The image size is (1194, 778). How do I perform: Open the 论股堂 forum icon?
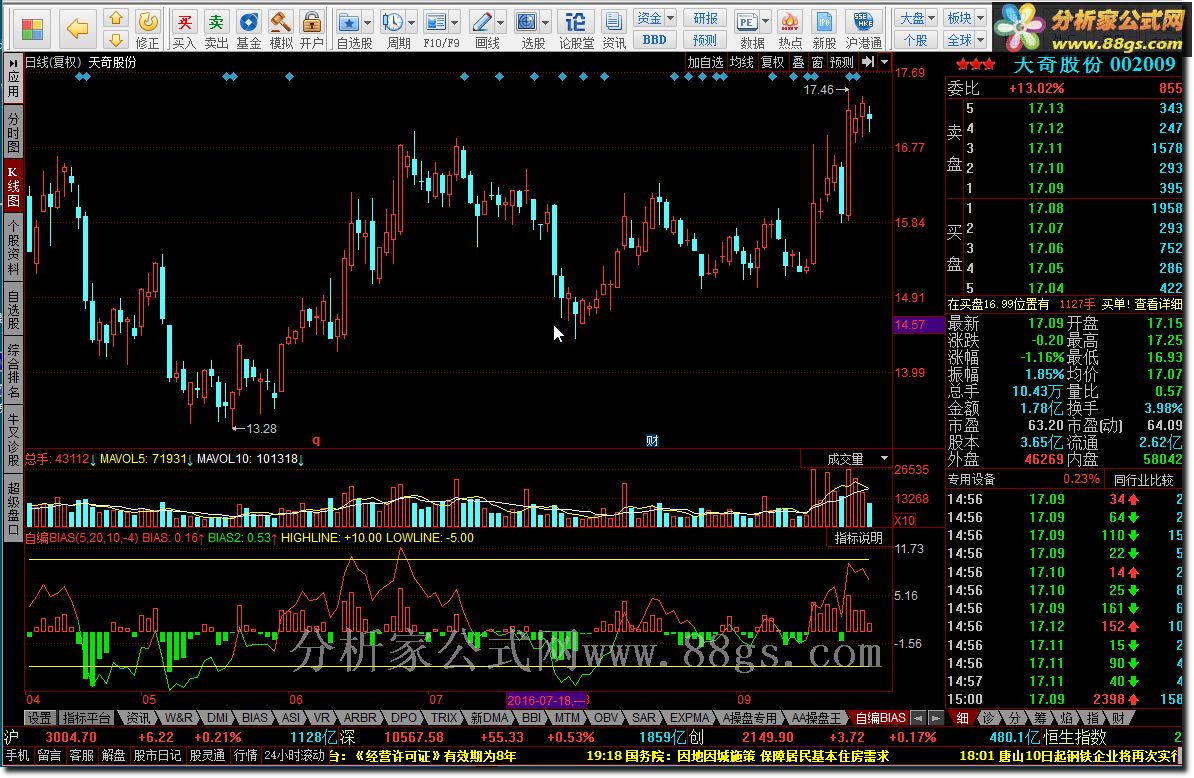click(x=576, y=22)
